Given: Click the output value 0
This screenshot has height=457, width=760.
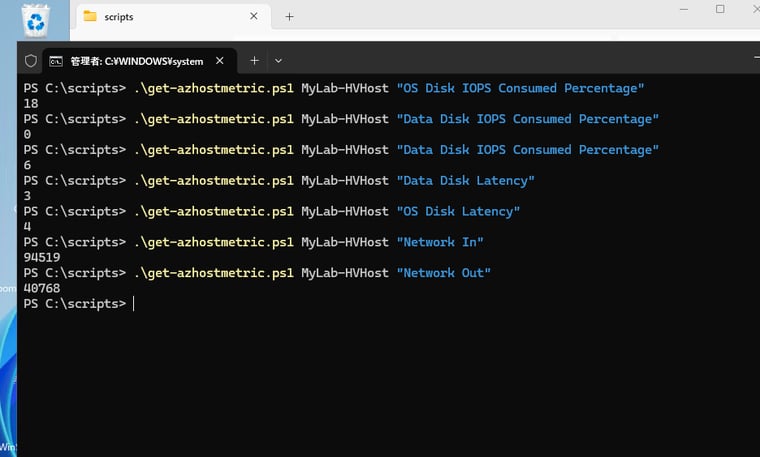Looking at the screenshot, I should (27, 134).
